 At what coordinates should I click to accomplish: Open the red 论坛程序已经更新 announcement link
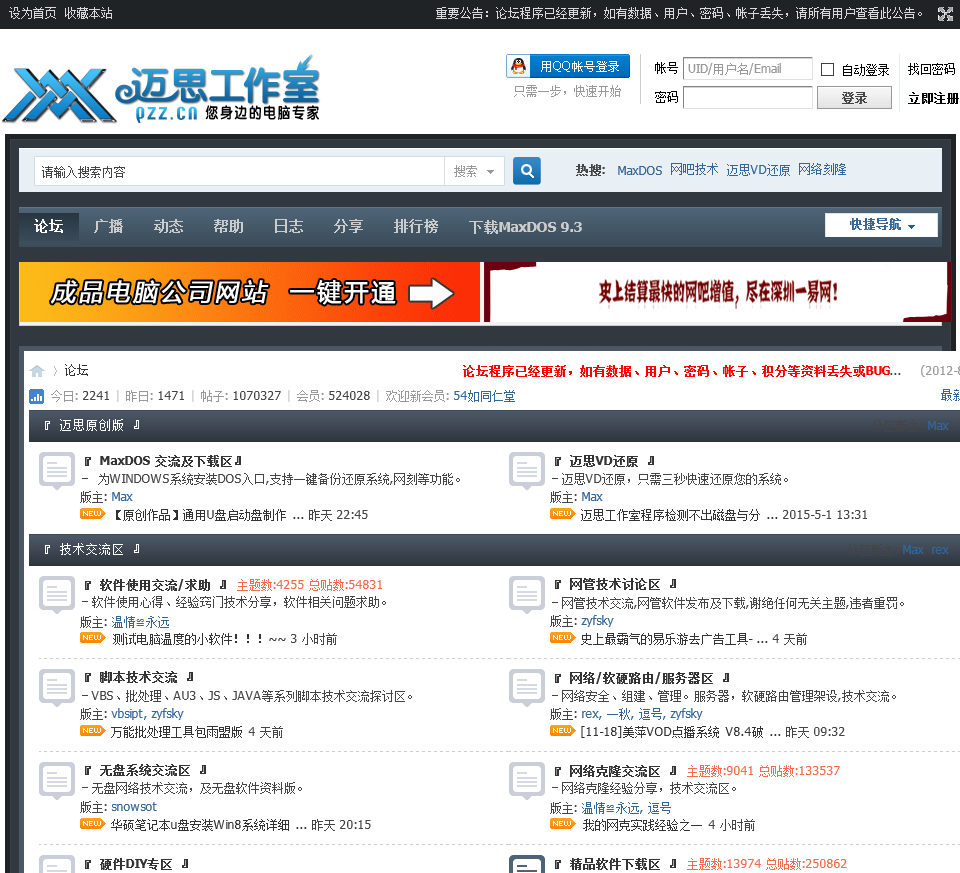(x=681, y=371)
